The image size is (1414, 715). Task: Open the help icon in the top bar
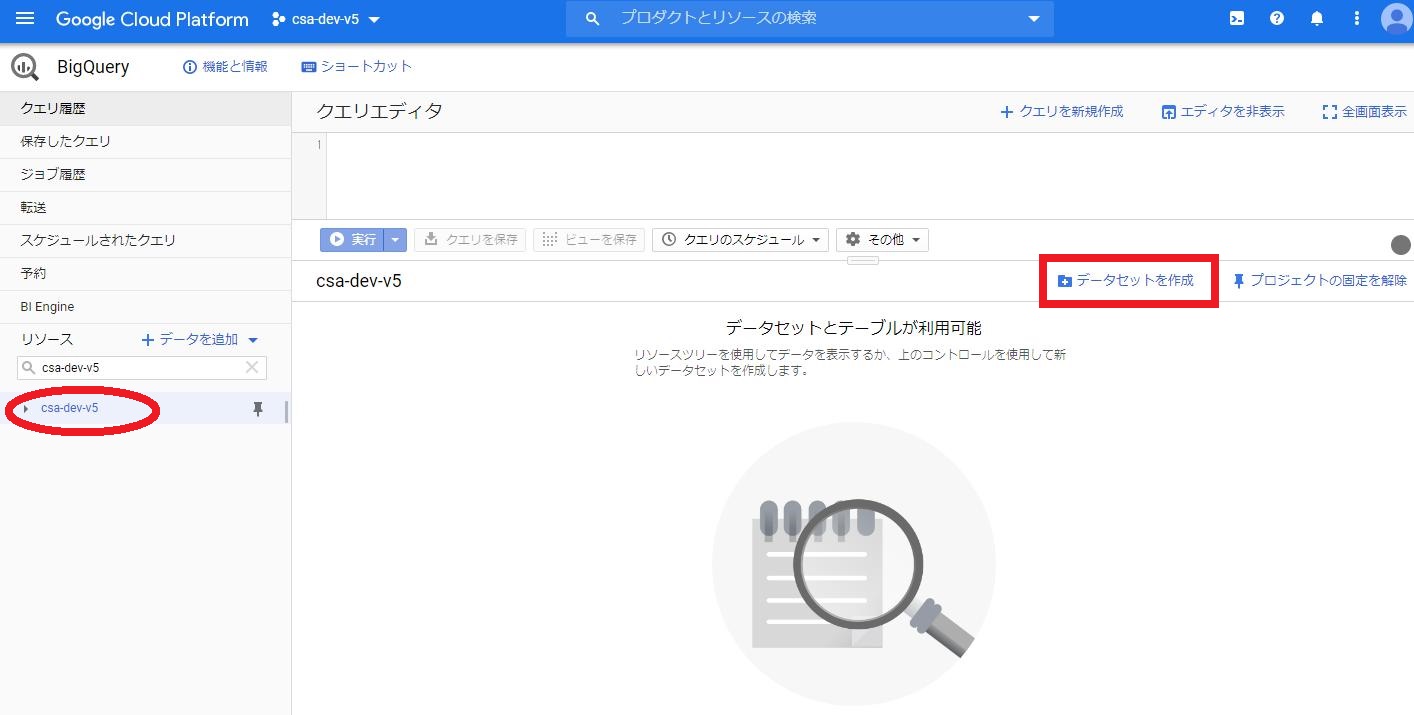(x=1277, y=18)
